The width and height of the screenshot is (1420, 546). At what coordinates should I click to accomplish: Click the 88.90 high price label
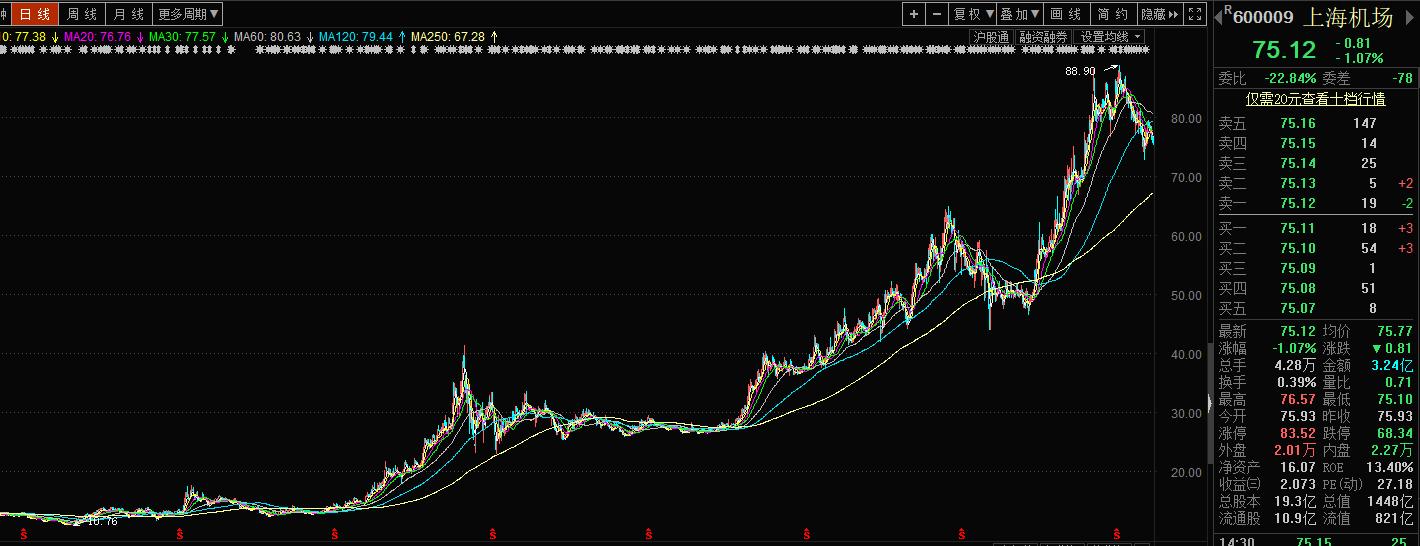[1080, 72]
